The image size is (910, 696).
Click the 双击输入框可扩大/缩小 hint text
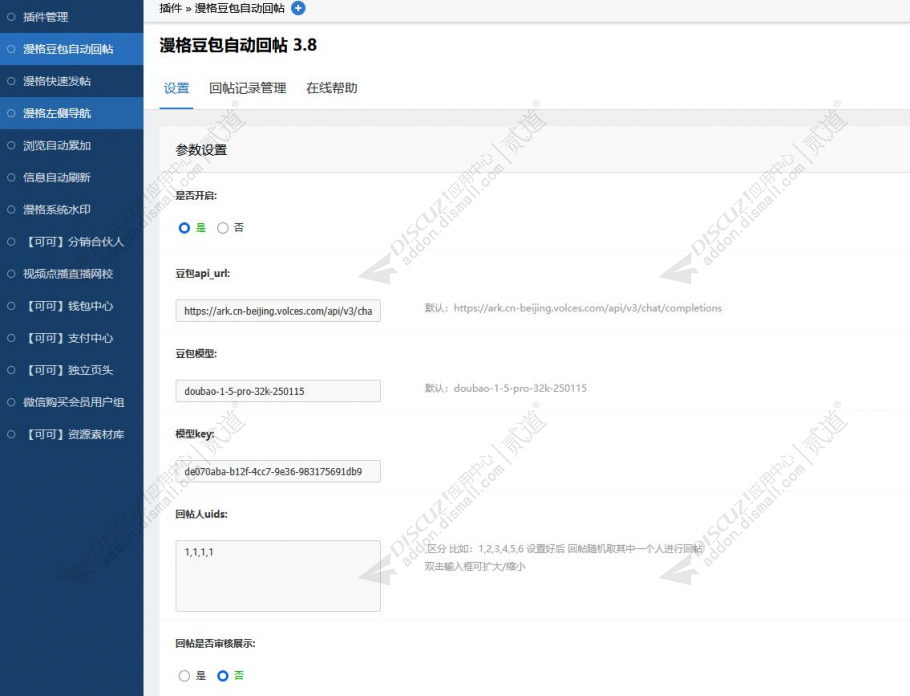(x=475, y=566)
